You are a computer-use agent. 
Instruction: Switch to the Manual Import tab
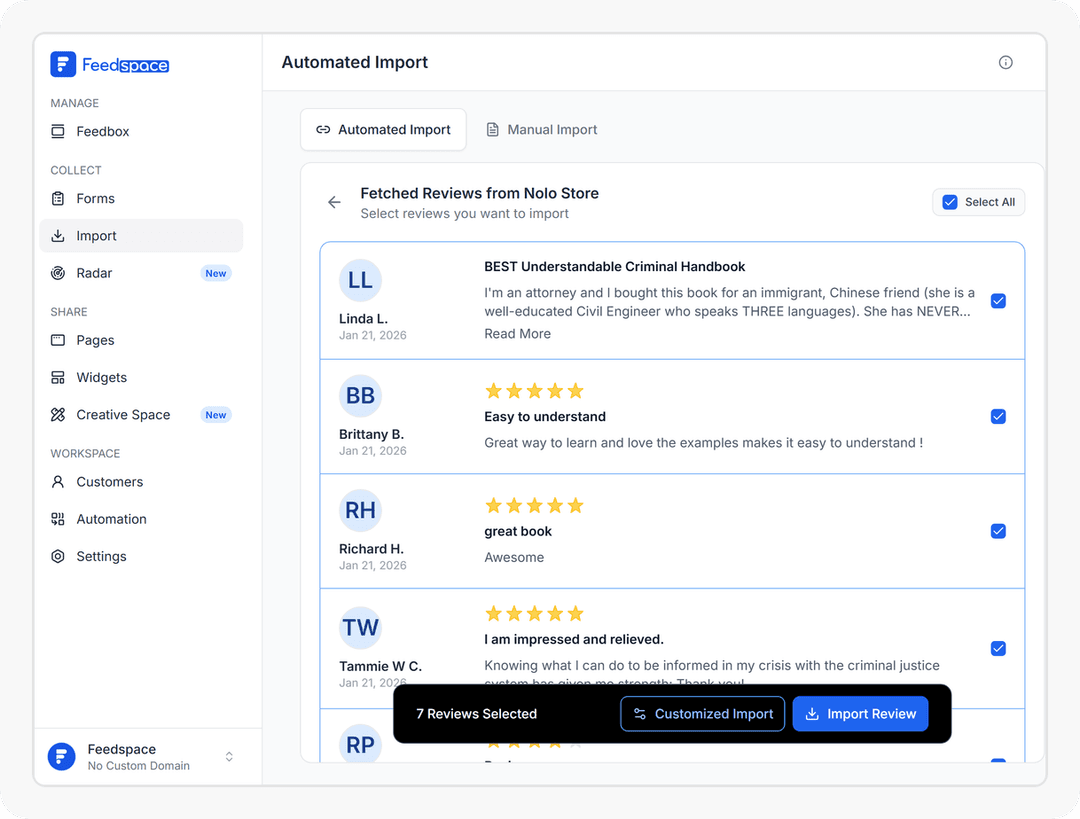pyautogui.click(x=542, y=129)
